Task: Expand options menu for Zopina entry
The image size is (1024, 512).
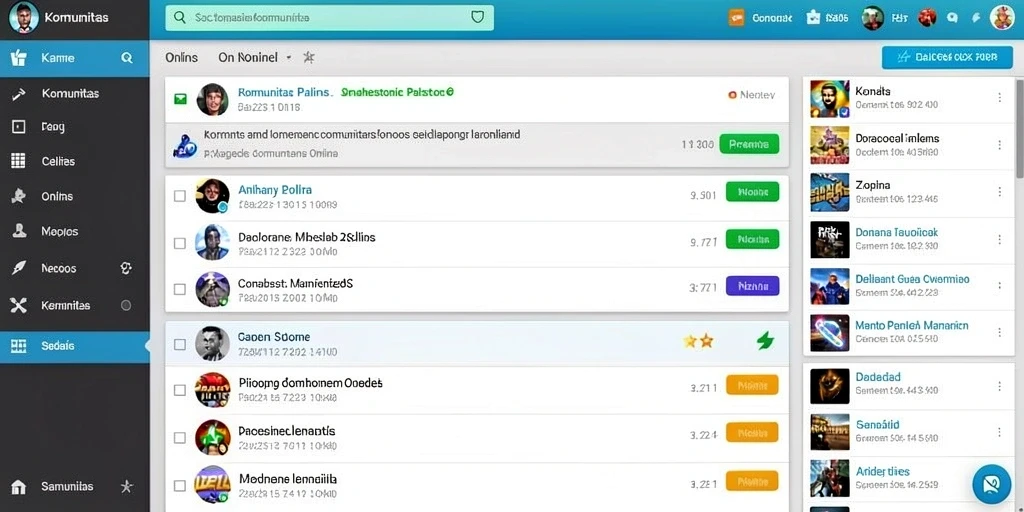Action: (x=999, y=191)
